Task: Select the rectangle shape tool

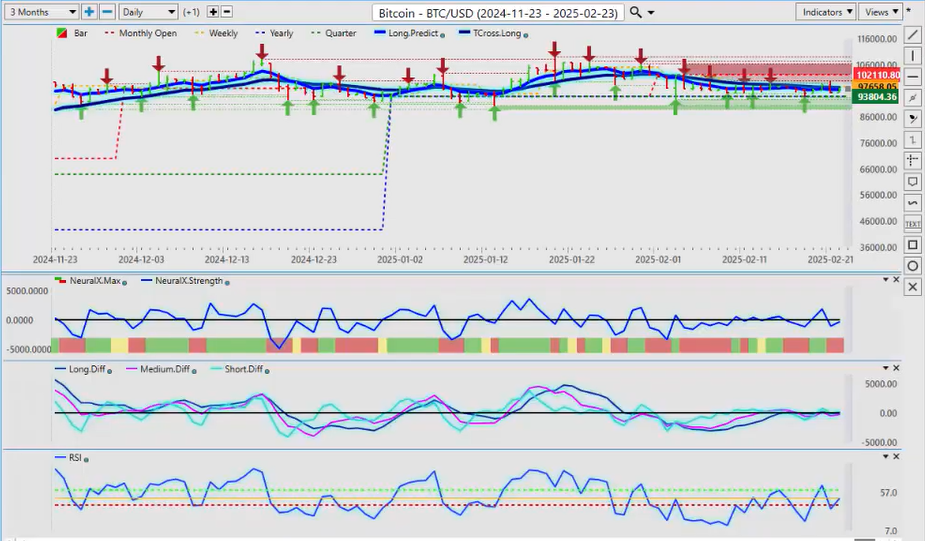Action: (x=913, y=245)
